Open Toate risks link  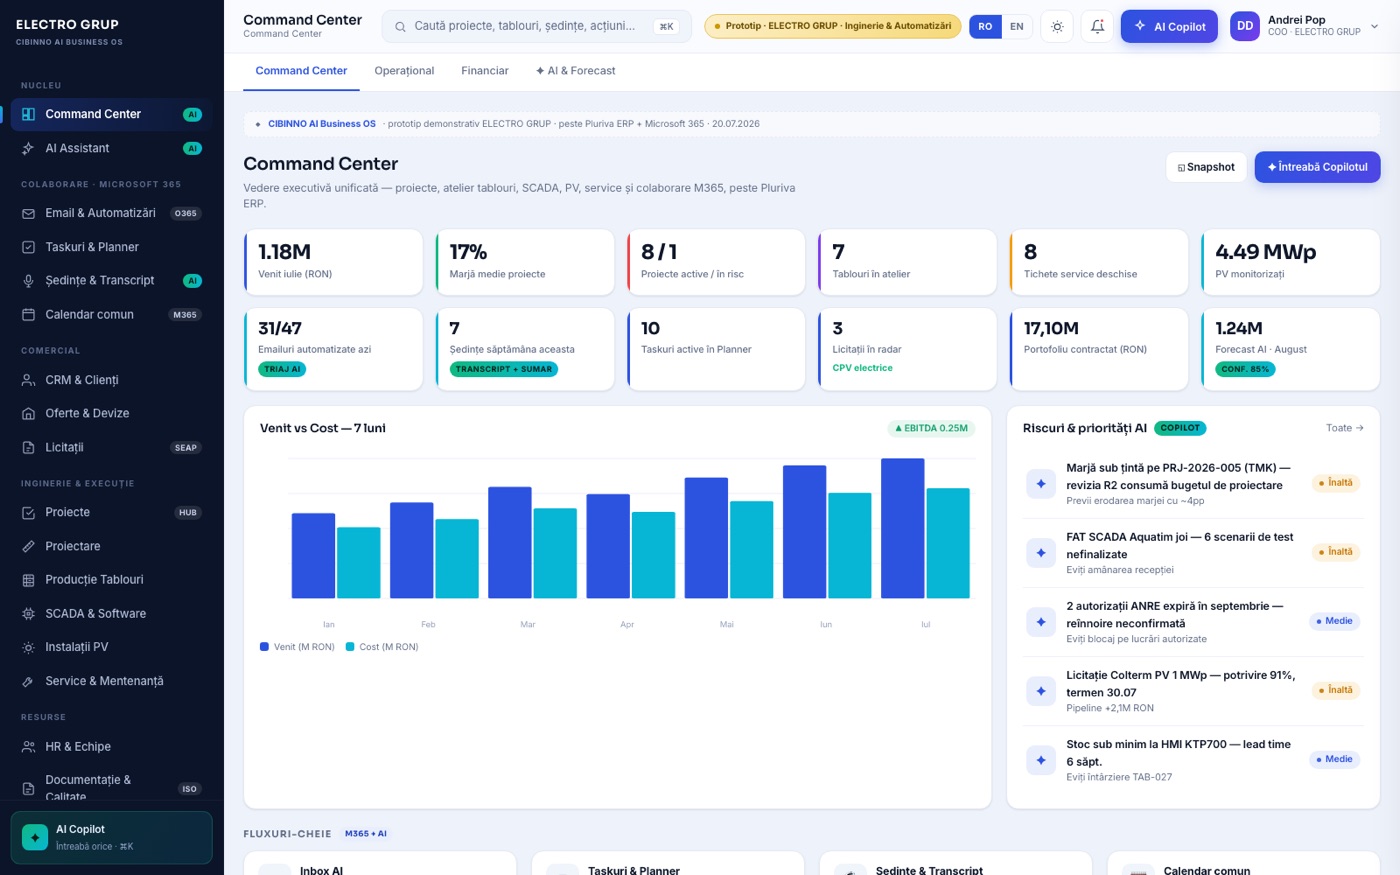pyautogui.click(x=1345, y=428)
